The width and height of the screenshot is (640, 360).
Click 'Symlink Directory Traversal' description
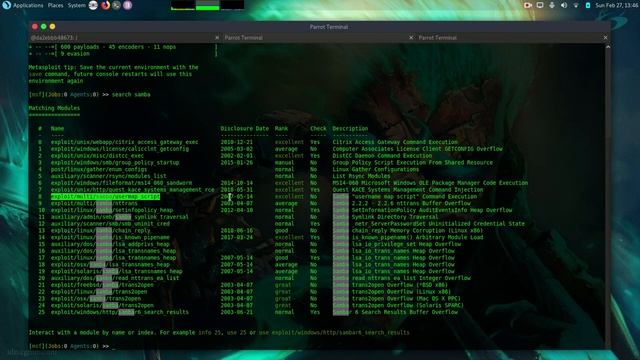[x=385, y=217]
